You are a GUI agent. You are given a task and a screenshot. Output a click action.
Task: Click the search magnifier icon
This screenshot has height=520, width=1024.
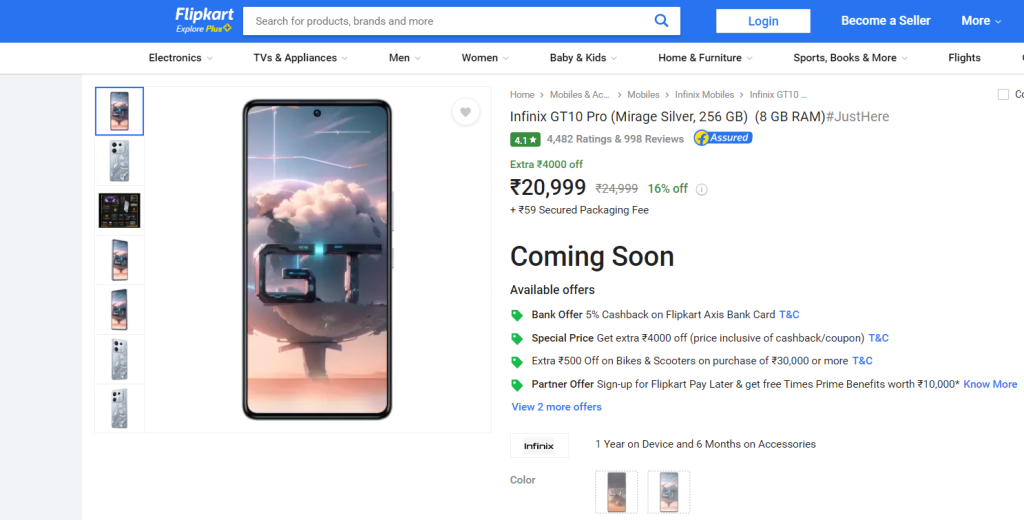click(661, 21)
